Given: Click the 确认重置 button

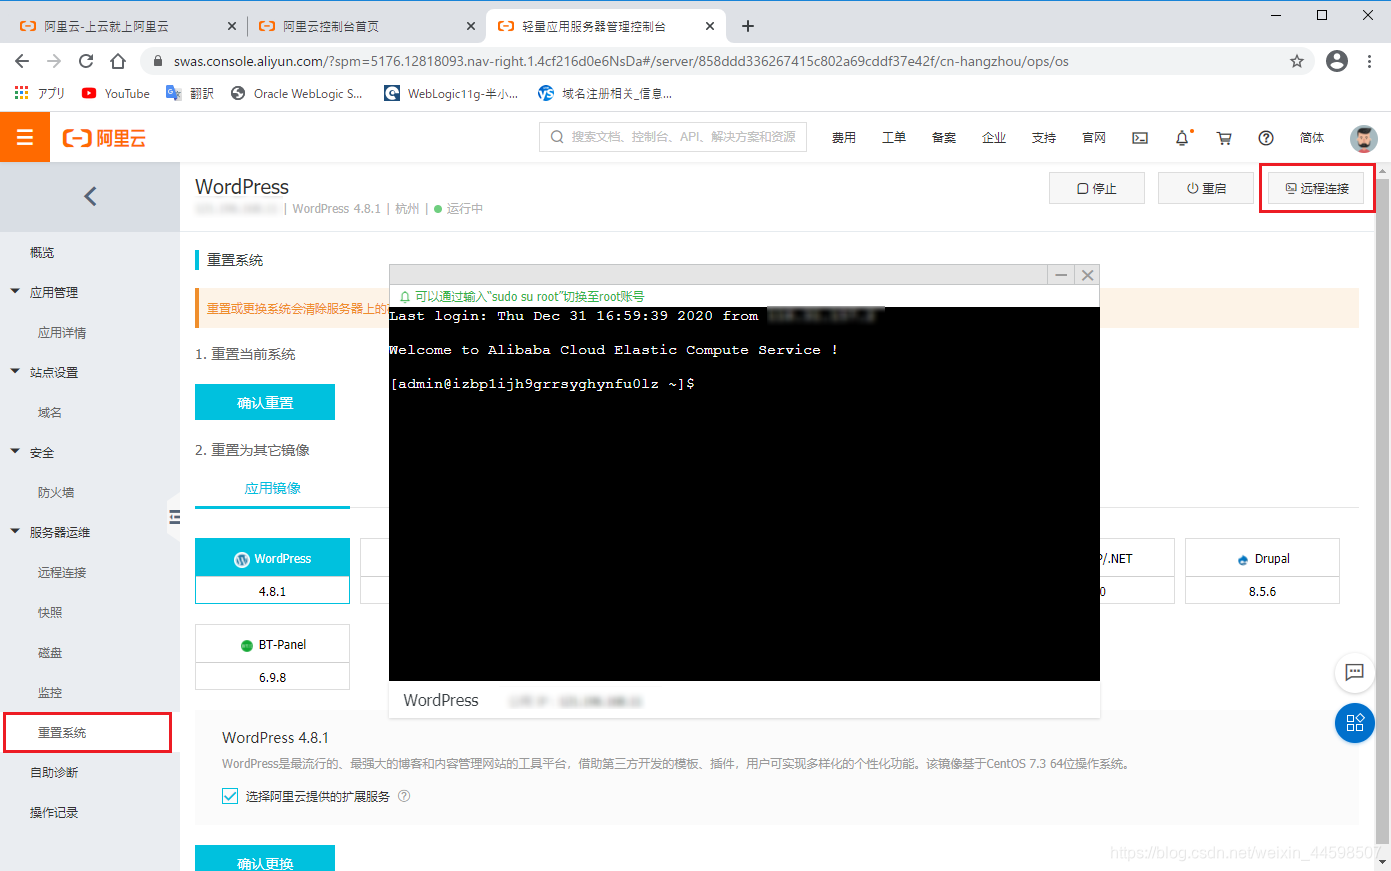Looking at the screenshot, I should click(265, 402).
